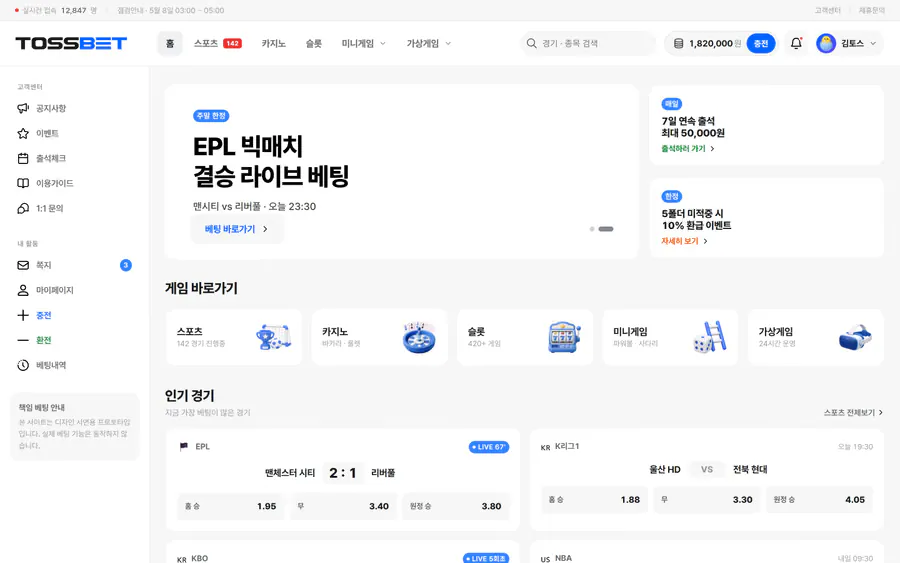Select the 홈 nav tab
Screen dimensions: 900x563
tap(170, 44)
